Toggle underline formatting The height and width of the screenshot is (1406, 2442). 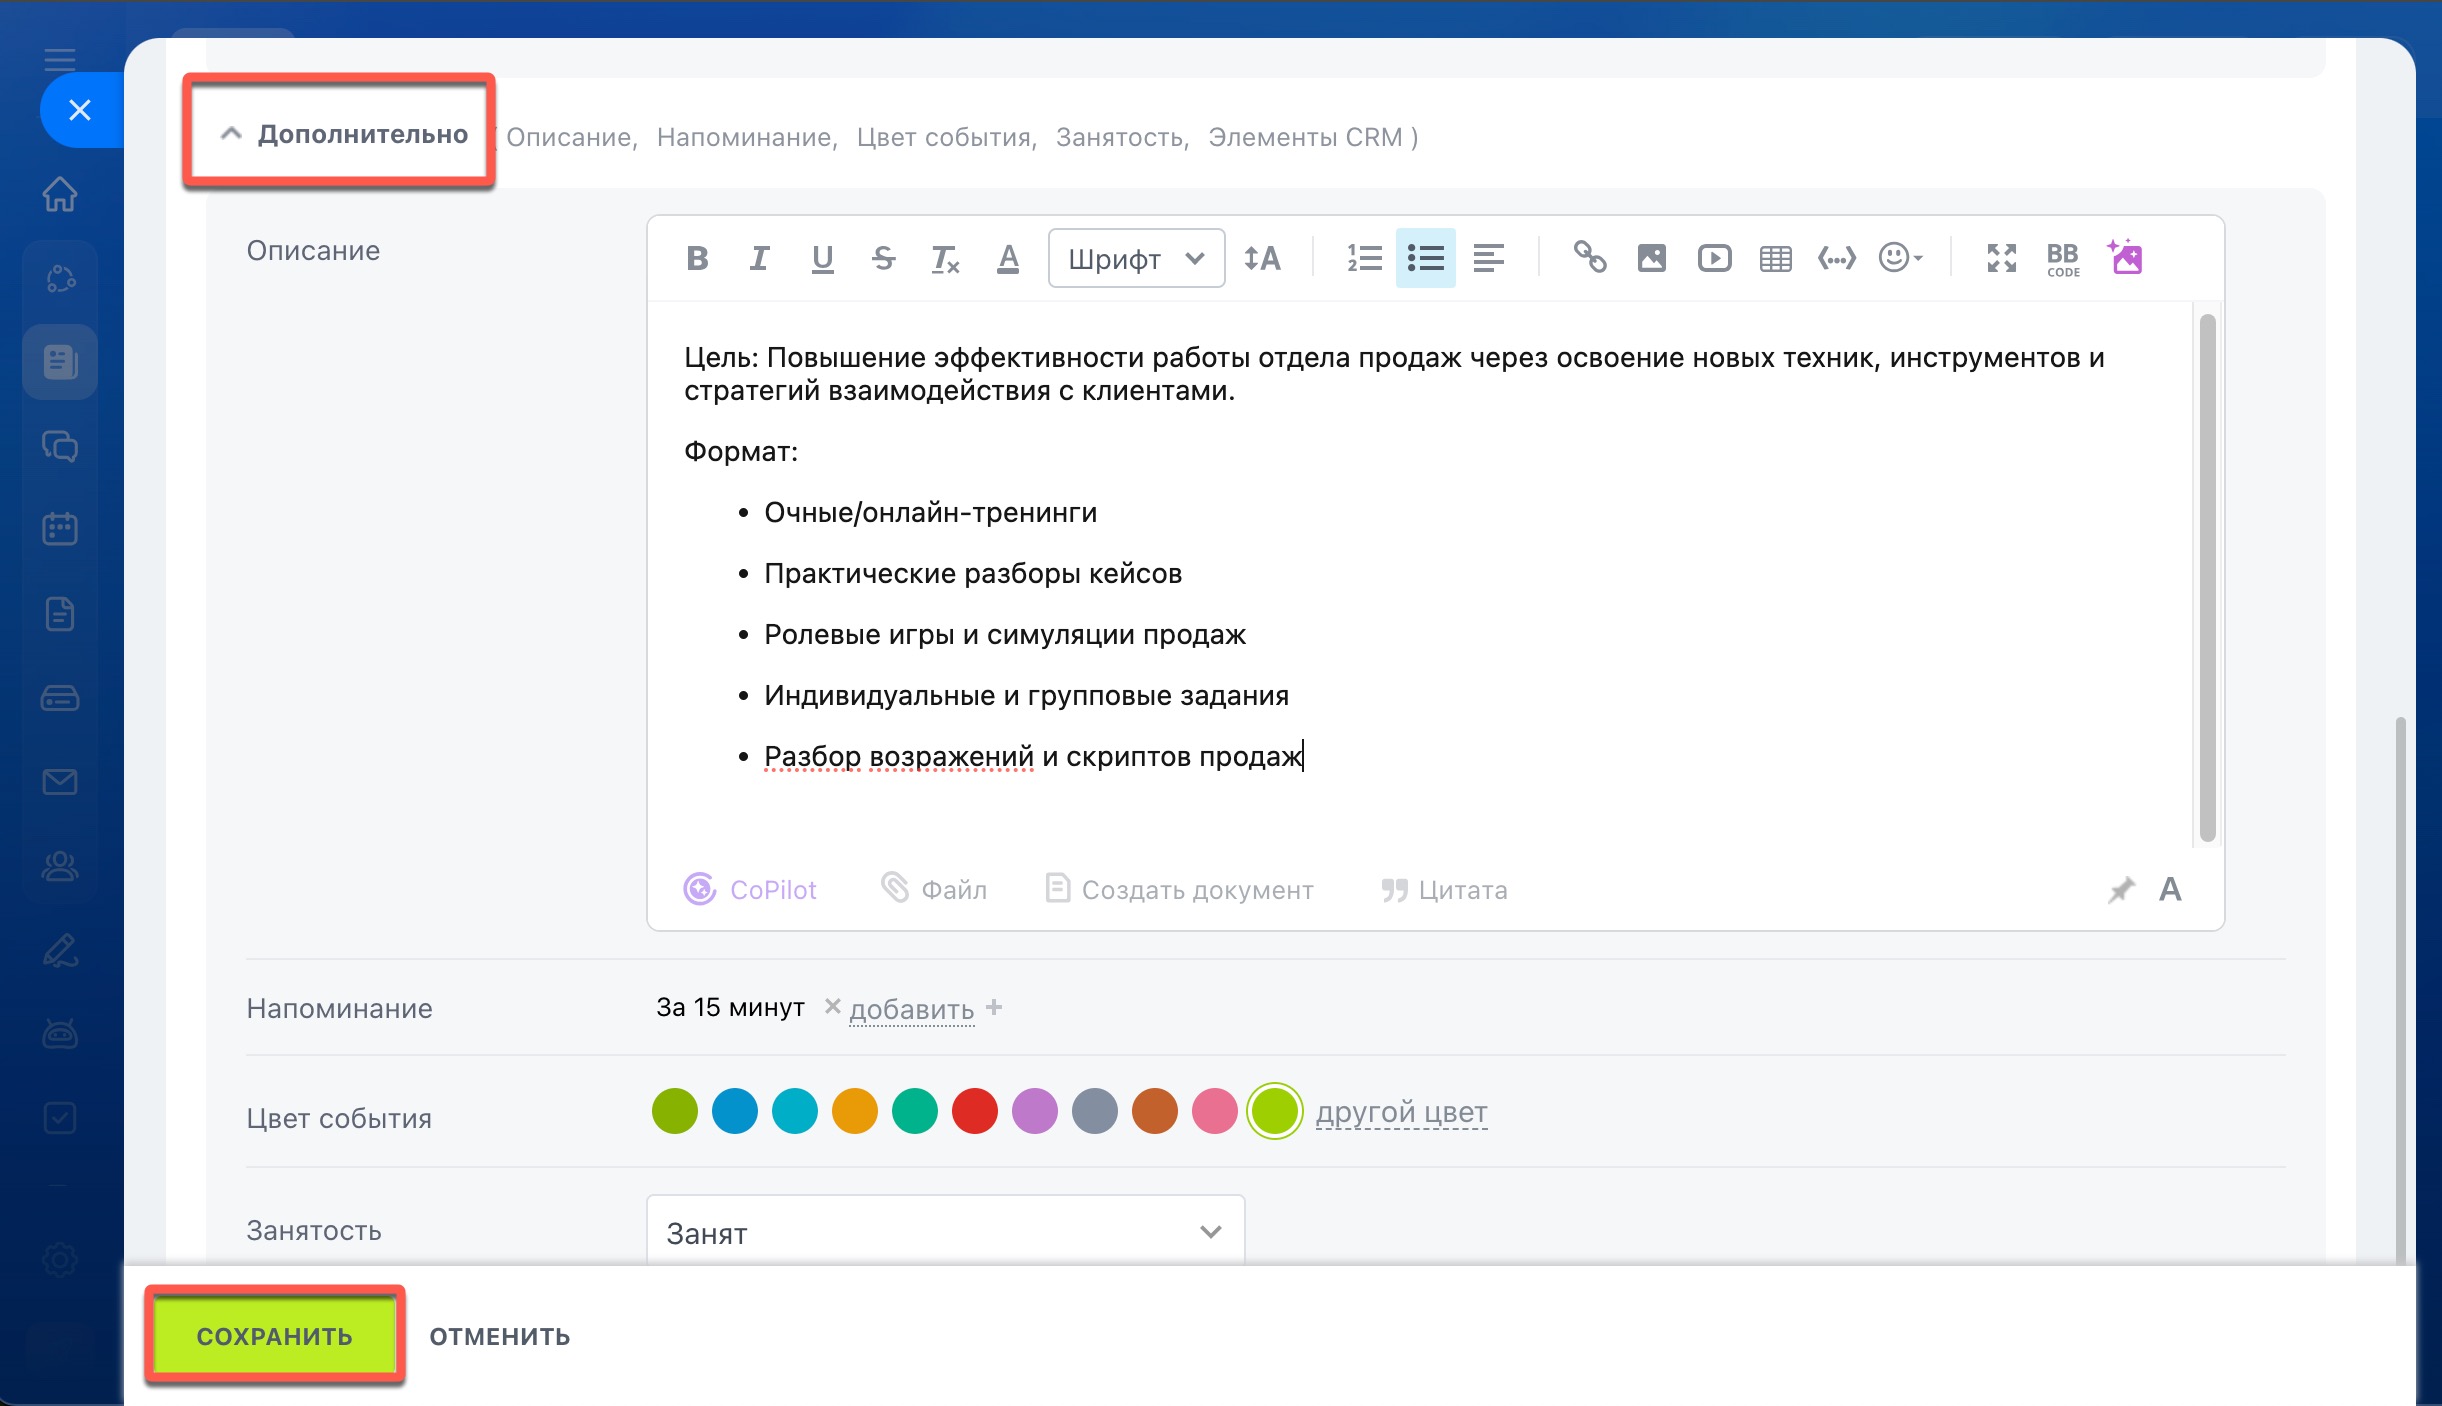pyautogui.click(x=822, y=259)
